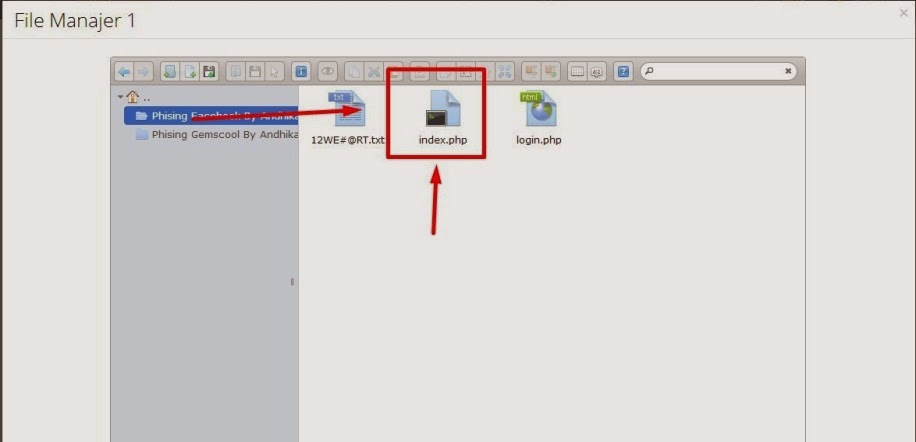Screen dimensions: 916x442
Task: Upload files with the green floppy disk icon
Action: pyautogui.click(x=209, y=72)
